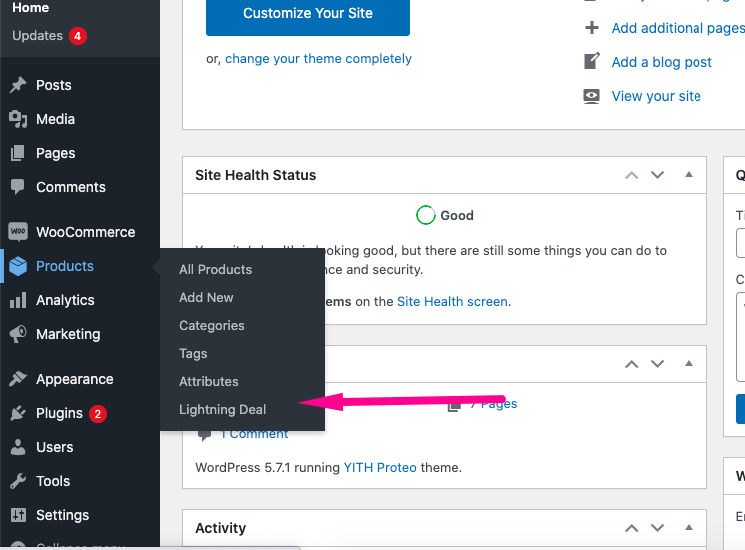The height and width of the screenshot is (550, 745).
Task: Select All Products in the submenu
Action: (x=215, y=269)
